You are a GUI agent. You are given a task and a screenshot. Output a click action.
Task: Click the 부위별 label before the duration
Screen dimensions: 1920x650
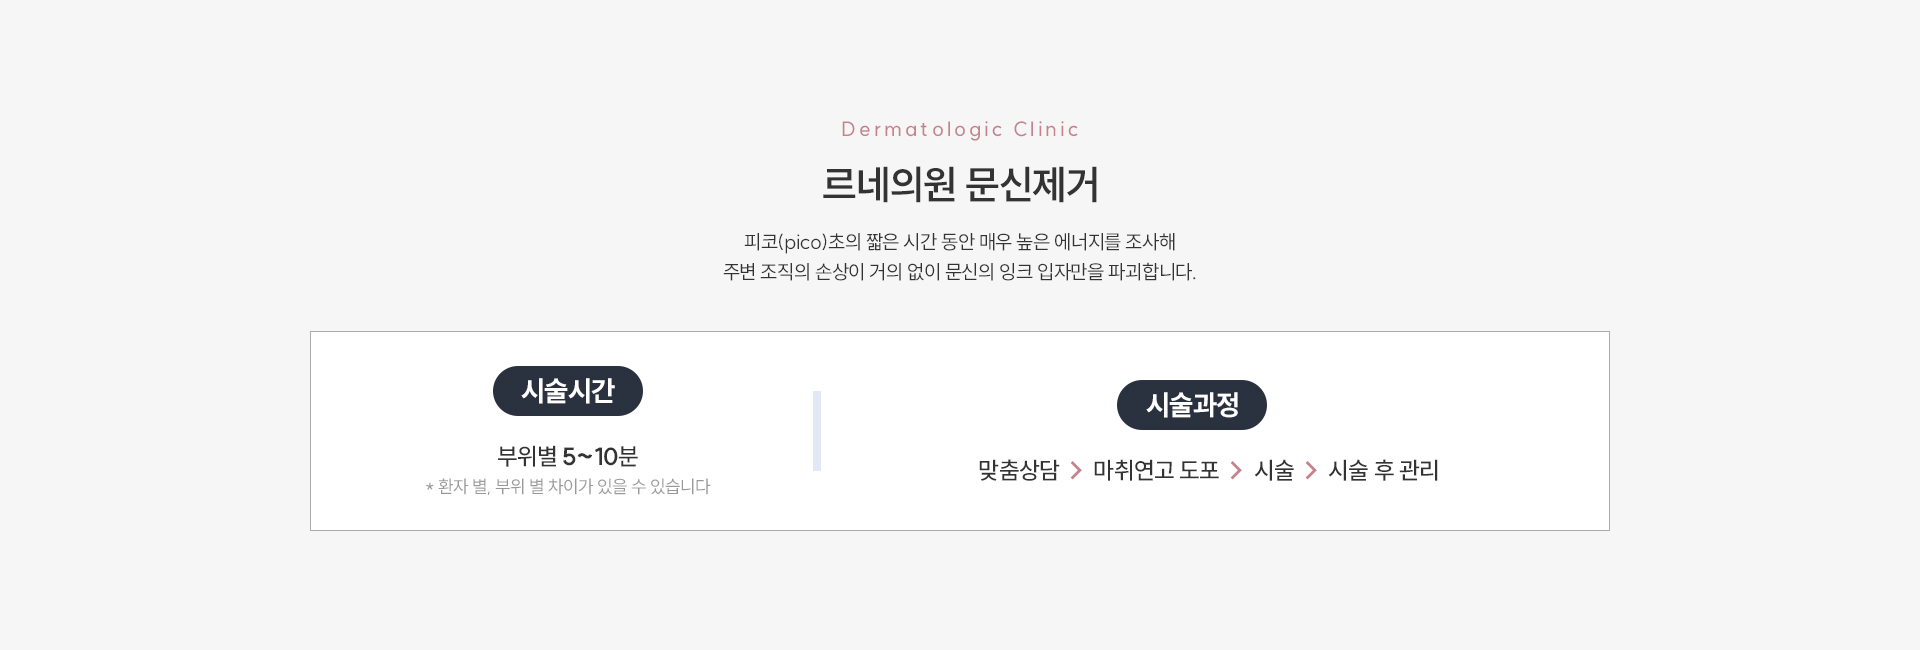click(527, 457)
